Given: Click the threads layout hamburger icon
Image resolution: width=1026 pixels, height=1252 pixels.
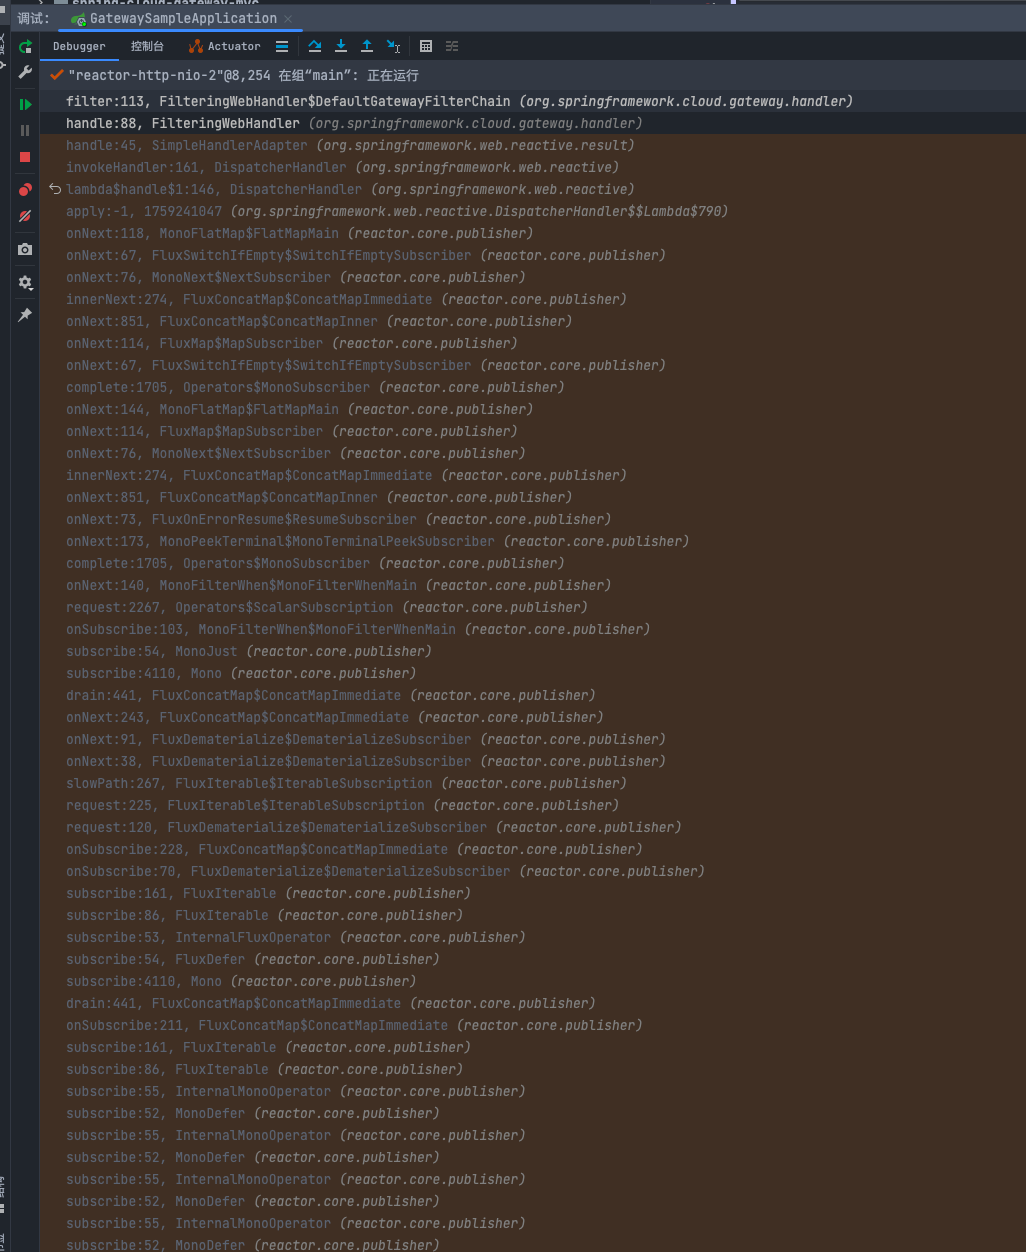Looking at the screenshot, I should pos(282,46).
